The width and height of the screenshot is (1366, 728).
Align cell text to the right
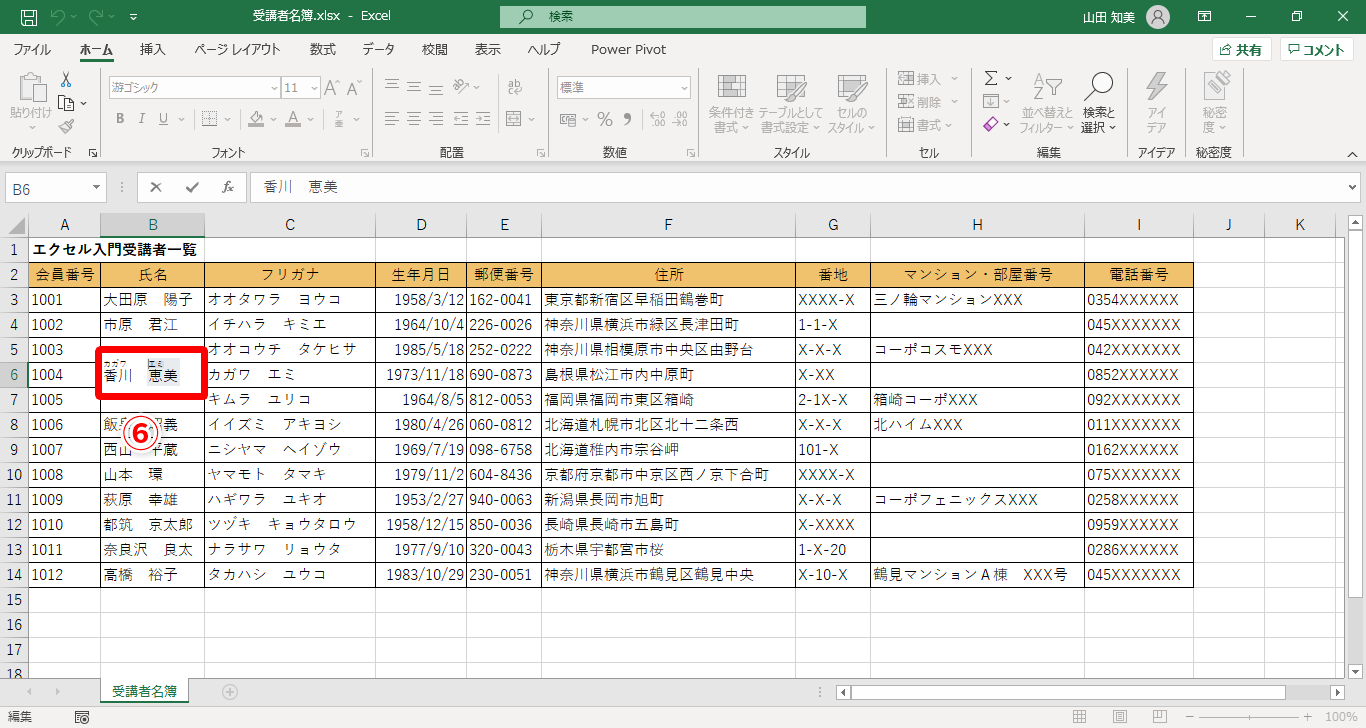[434, 119]
